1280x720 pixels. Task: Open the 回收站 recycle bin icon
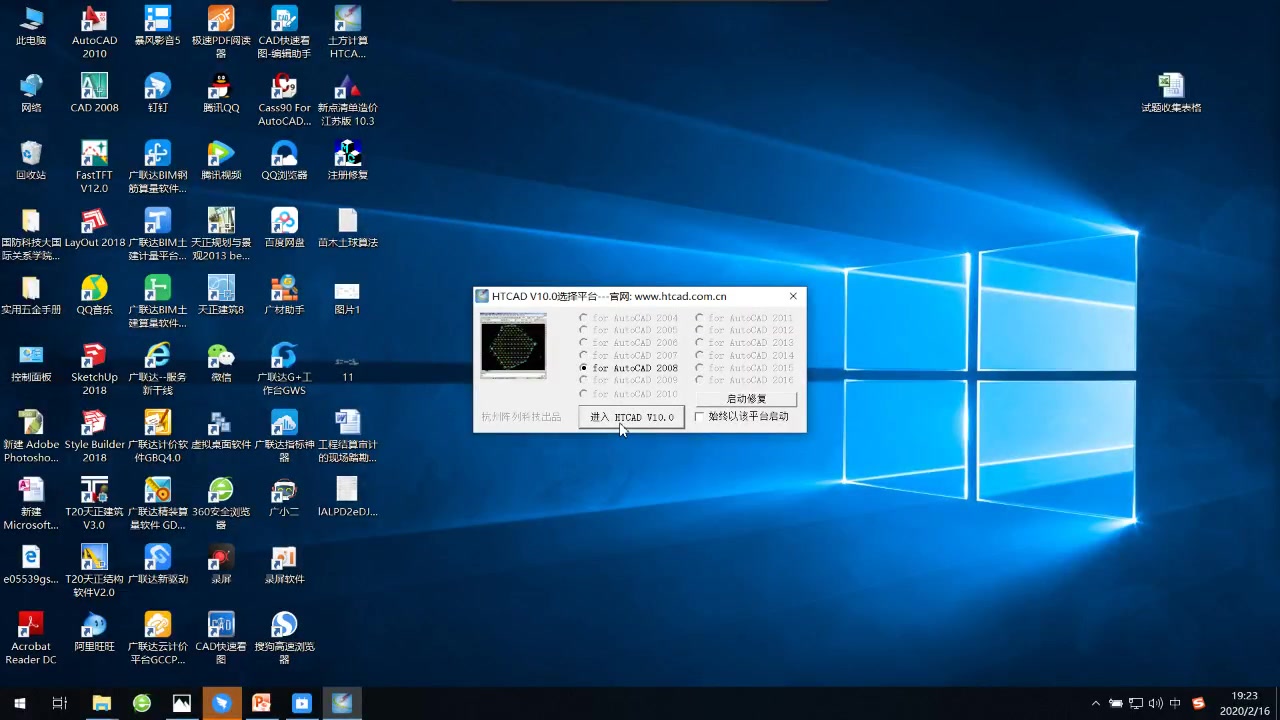click(x=31, y=160)
